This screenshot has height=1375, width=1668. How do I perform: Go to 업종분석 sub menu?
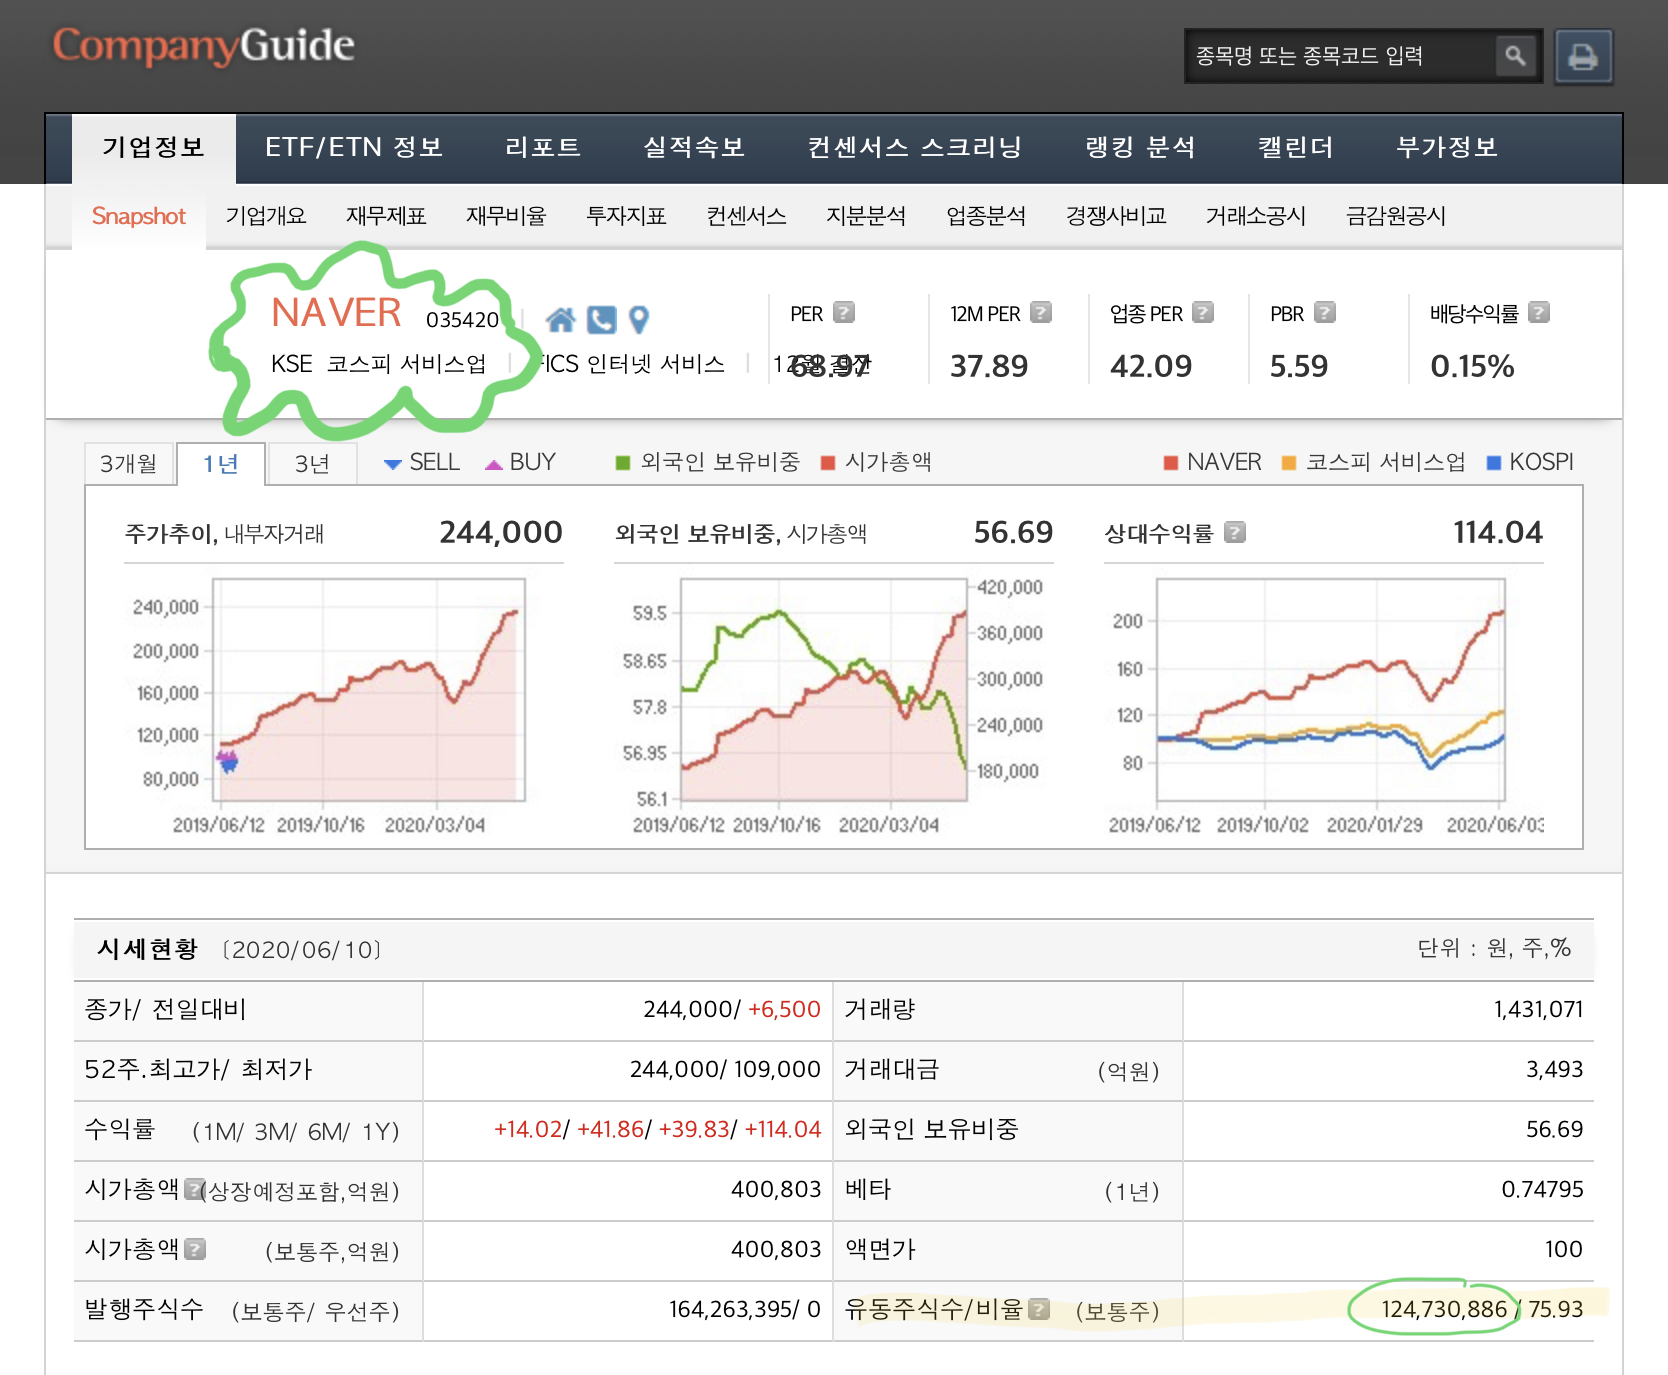coord(986,217)
